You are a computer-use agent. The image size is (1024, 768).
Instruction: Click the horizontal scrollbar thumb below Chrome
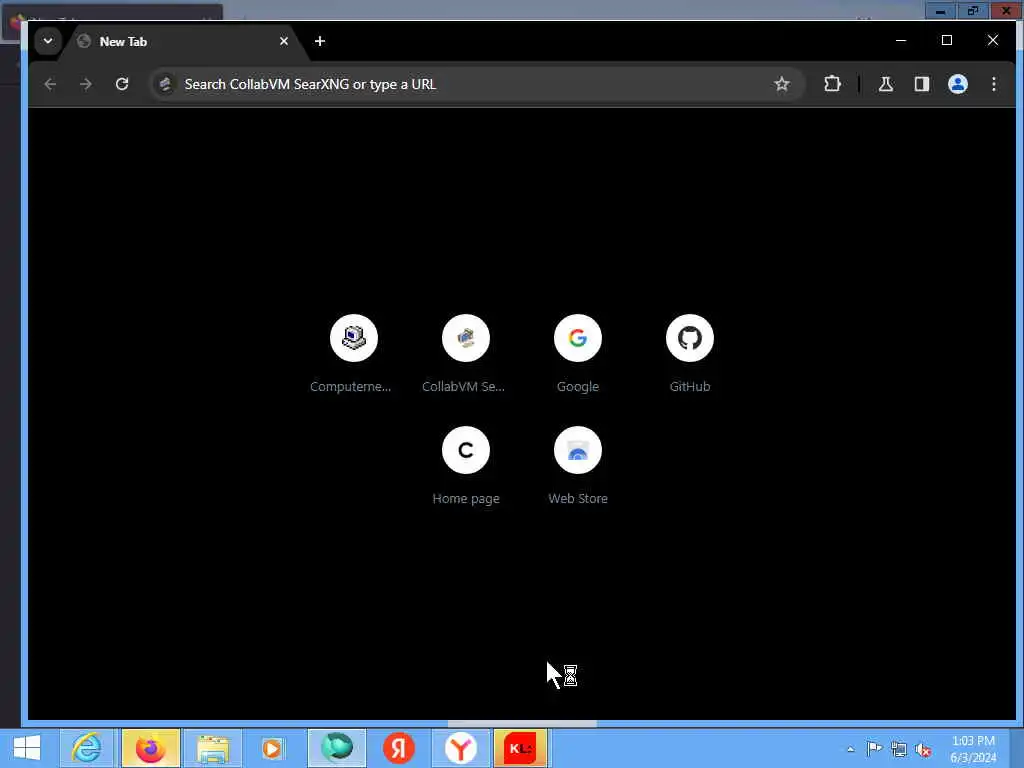click(x=522, y=724)
